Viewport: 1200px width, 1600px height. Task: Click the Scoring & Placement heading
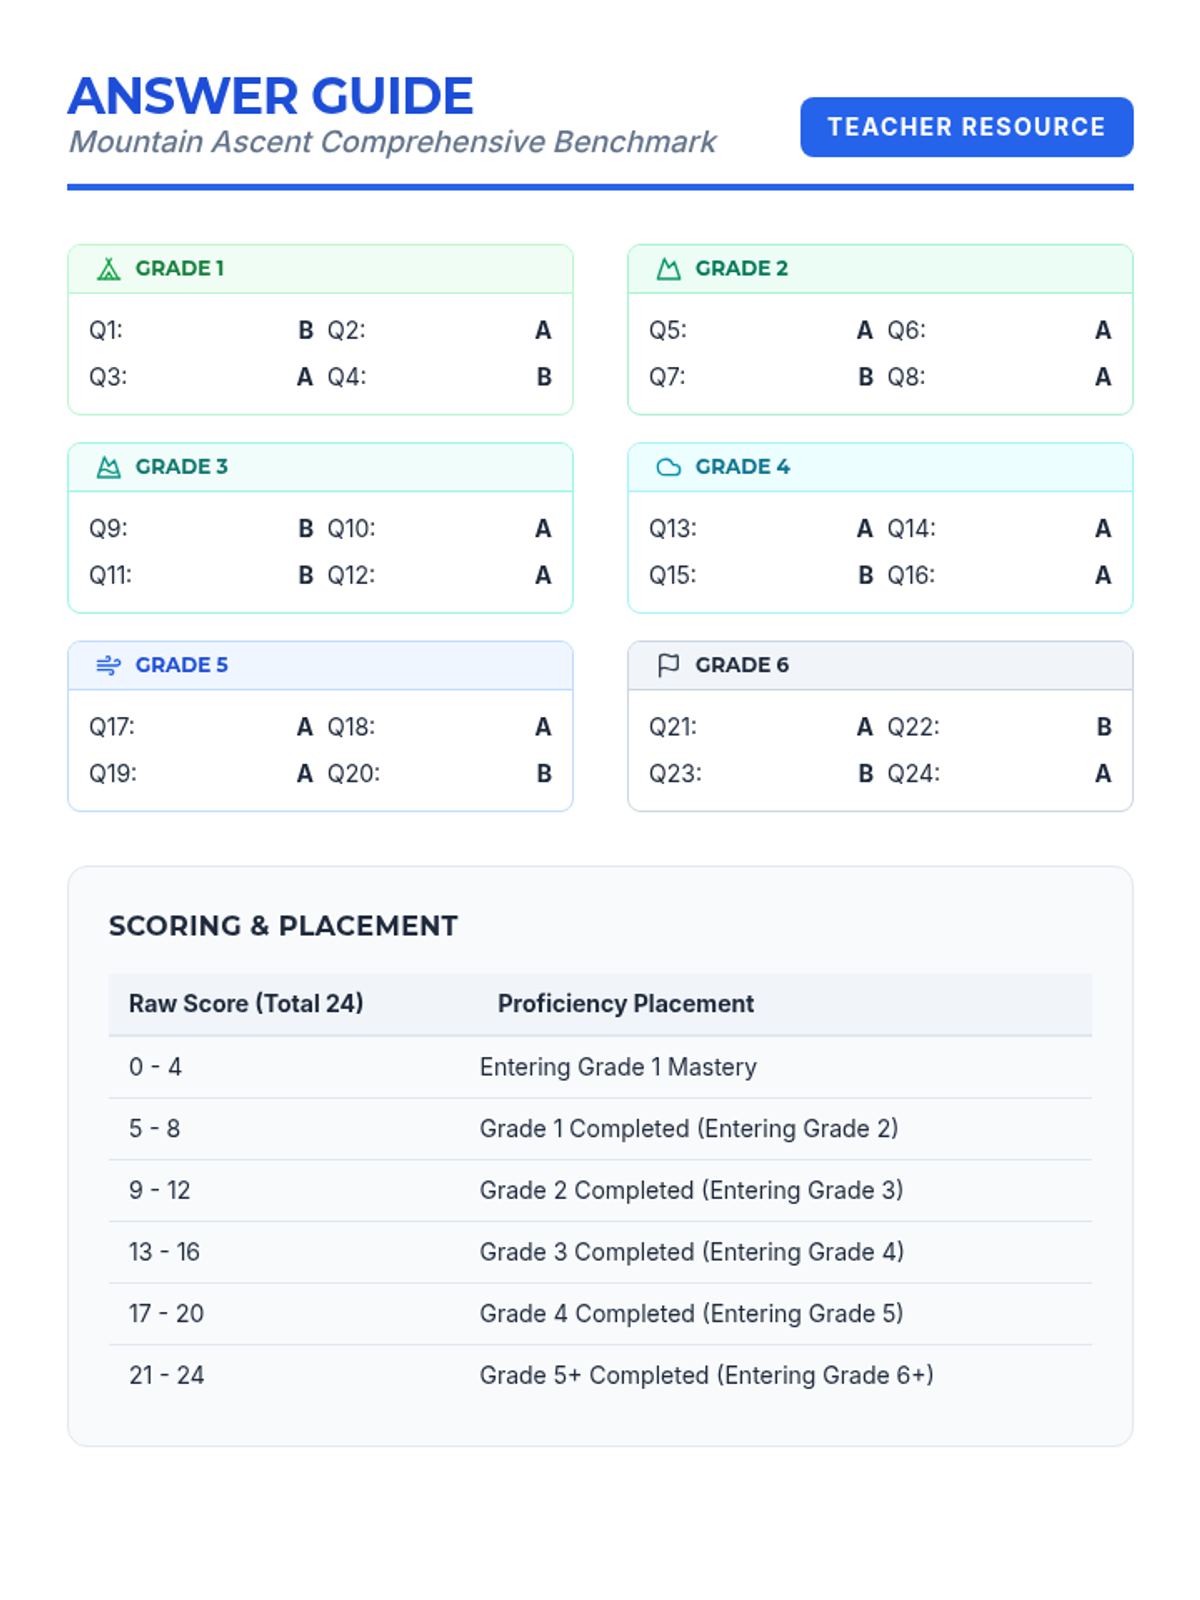click(x=283, y=926)
